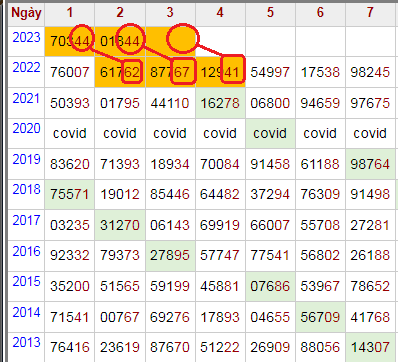Viewport: 398px width, 362px height.
Task: Click highlighted cell 87767
Action: pyautogui.click(x=170, y=72)
